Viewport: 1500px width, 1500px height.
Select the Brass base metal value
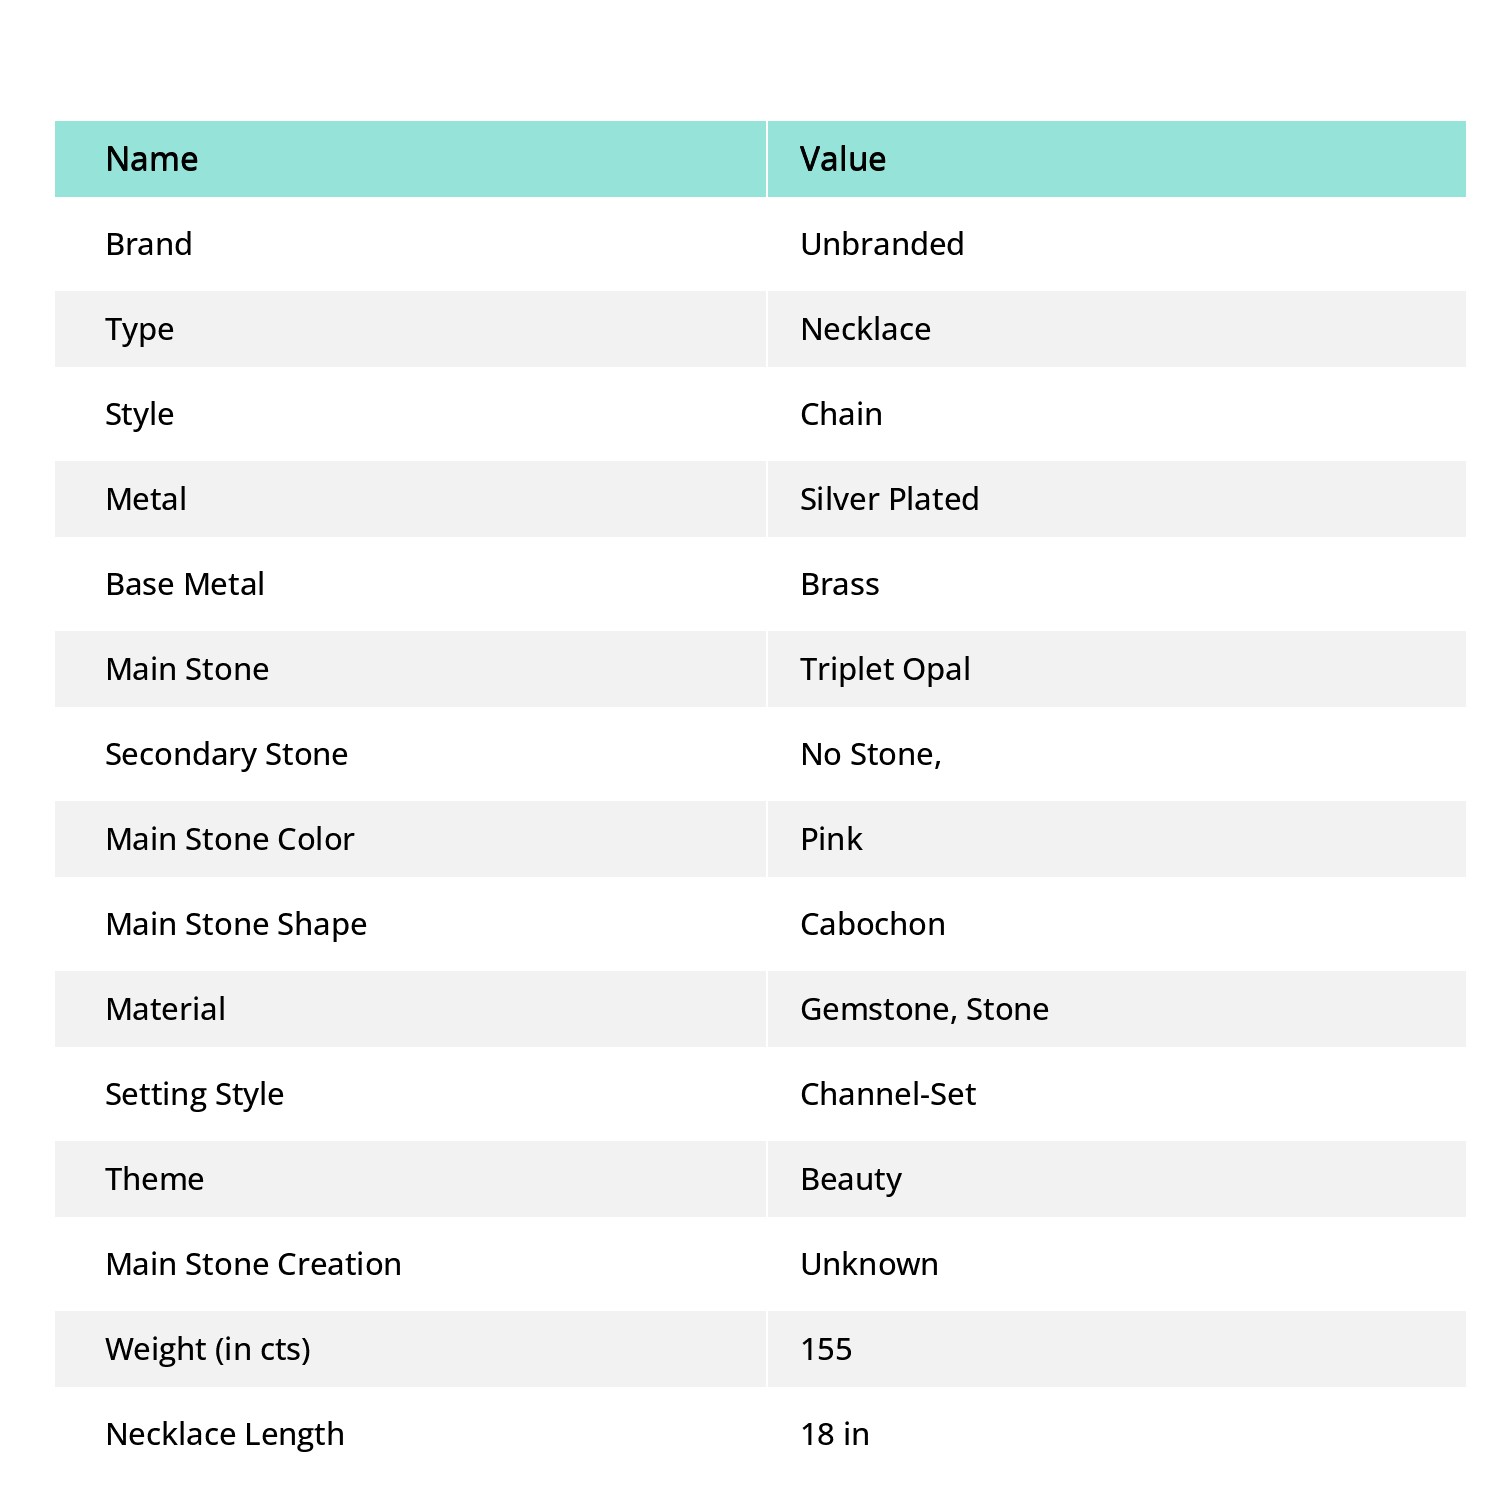840,584
